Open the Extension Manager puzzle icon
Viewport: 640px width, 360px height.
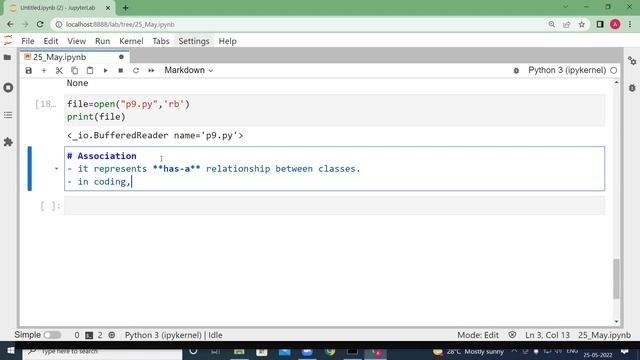click(x=8, y=142)
